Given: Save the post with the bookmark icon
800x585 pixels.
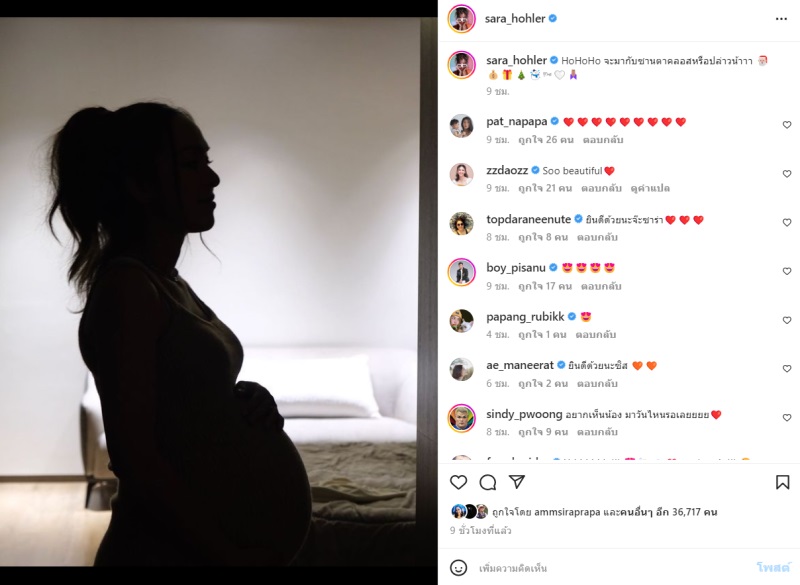Looking at the screenshot, I should pyautogui.click(x=783, y=482).
